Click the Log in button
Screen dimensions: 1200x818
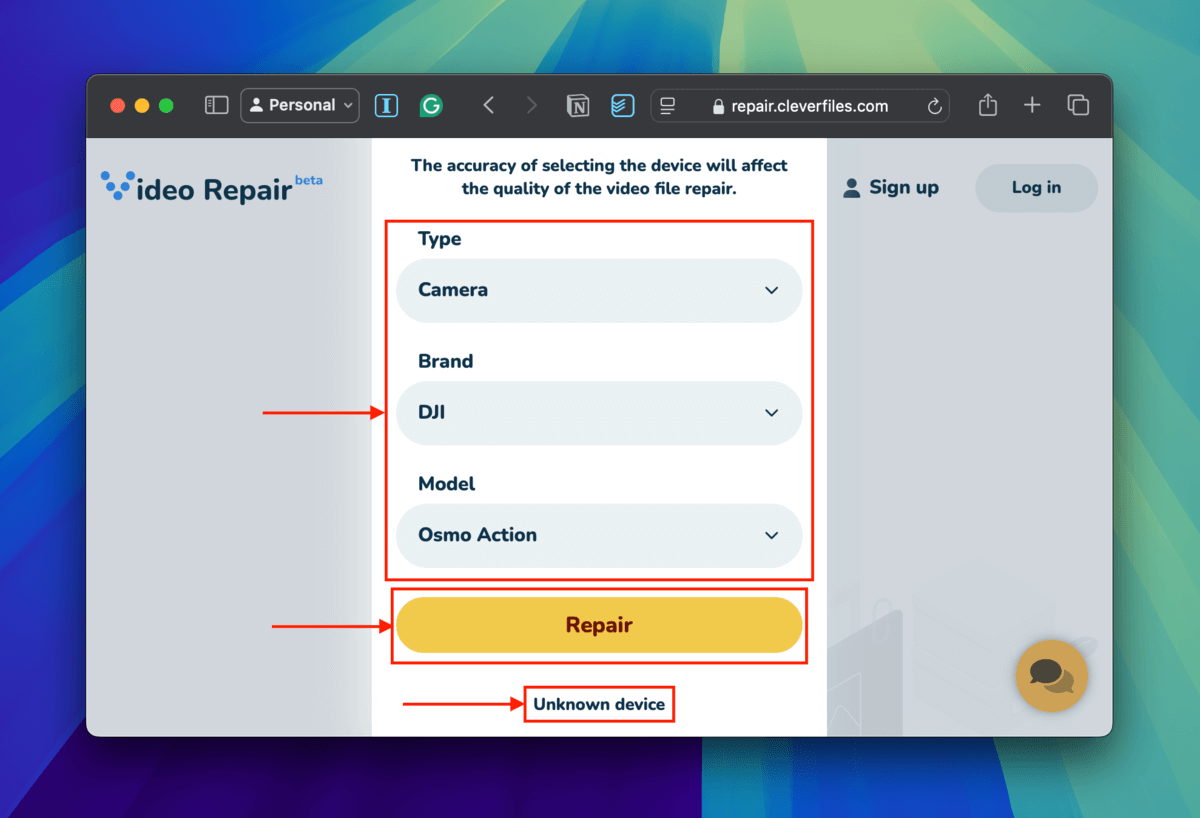pos(1036,187)
